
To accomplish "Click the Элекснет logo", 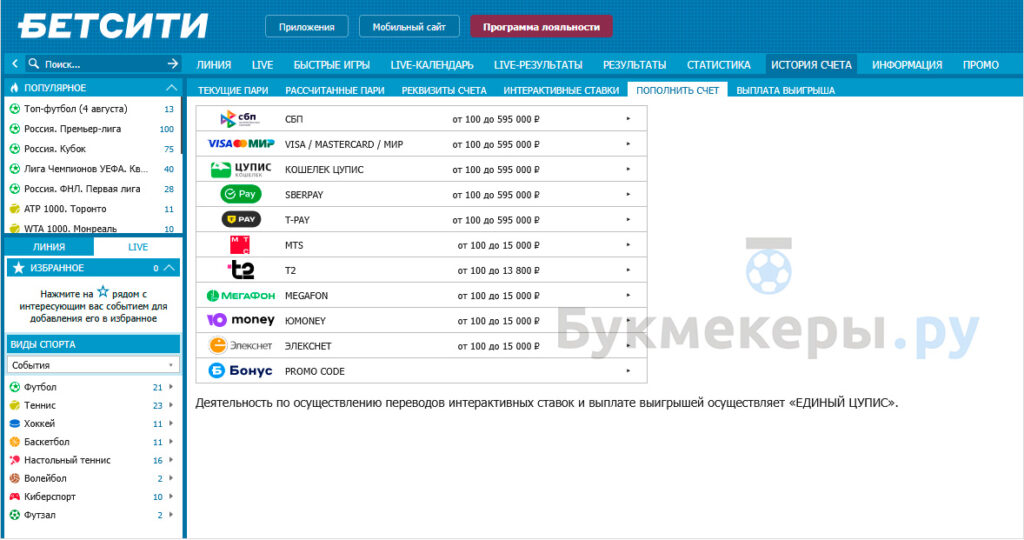I will pyautogui.click(x=240, y=345).
